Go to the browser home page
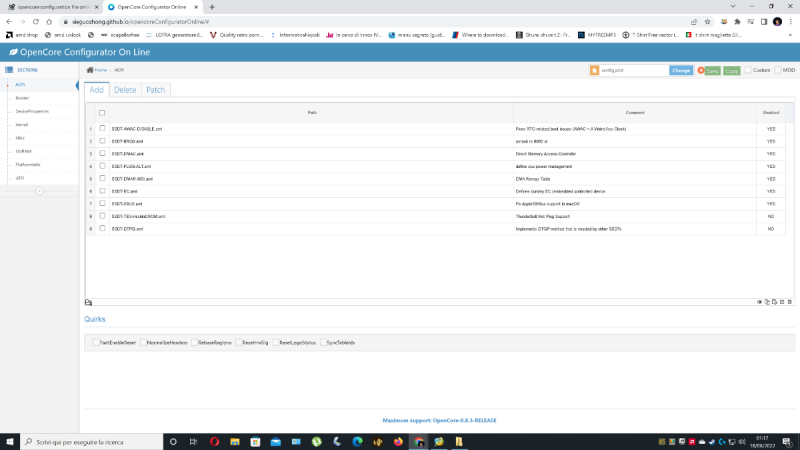 pyautogui.click(x=49, y=22)
